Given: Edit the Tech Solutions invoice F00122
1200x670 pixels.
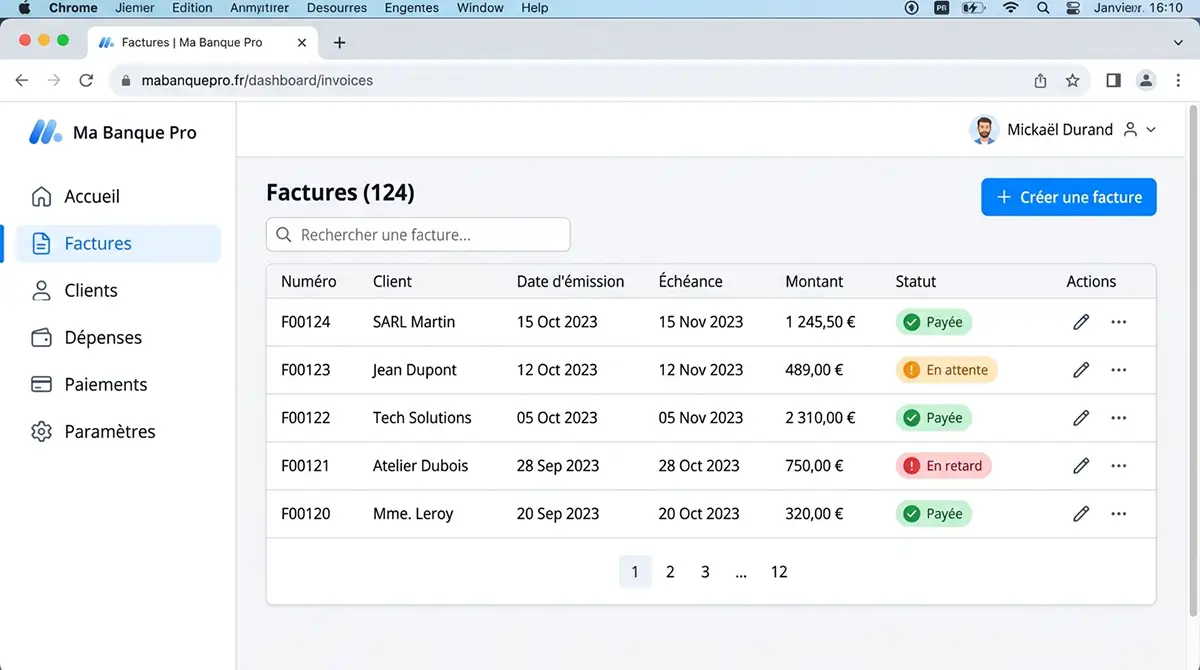Looking at the screenshot, I should [1081, 418].
